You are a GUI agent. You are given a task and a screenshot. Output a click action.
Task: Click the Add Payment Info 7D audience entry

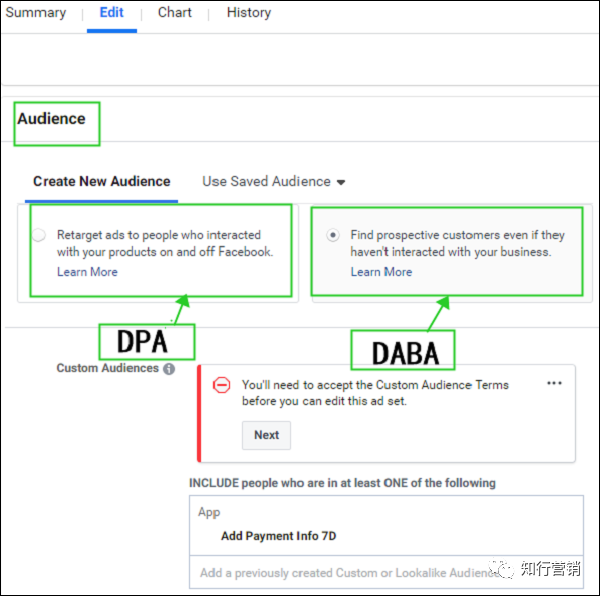(278, 536)
